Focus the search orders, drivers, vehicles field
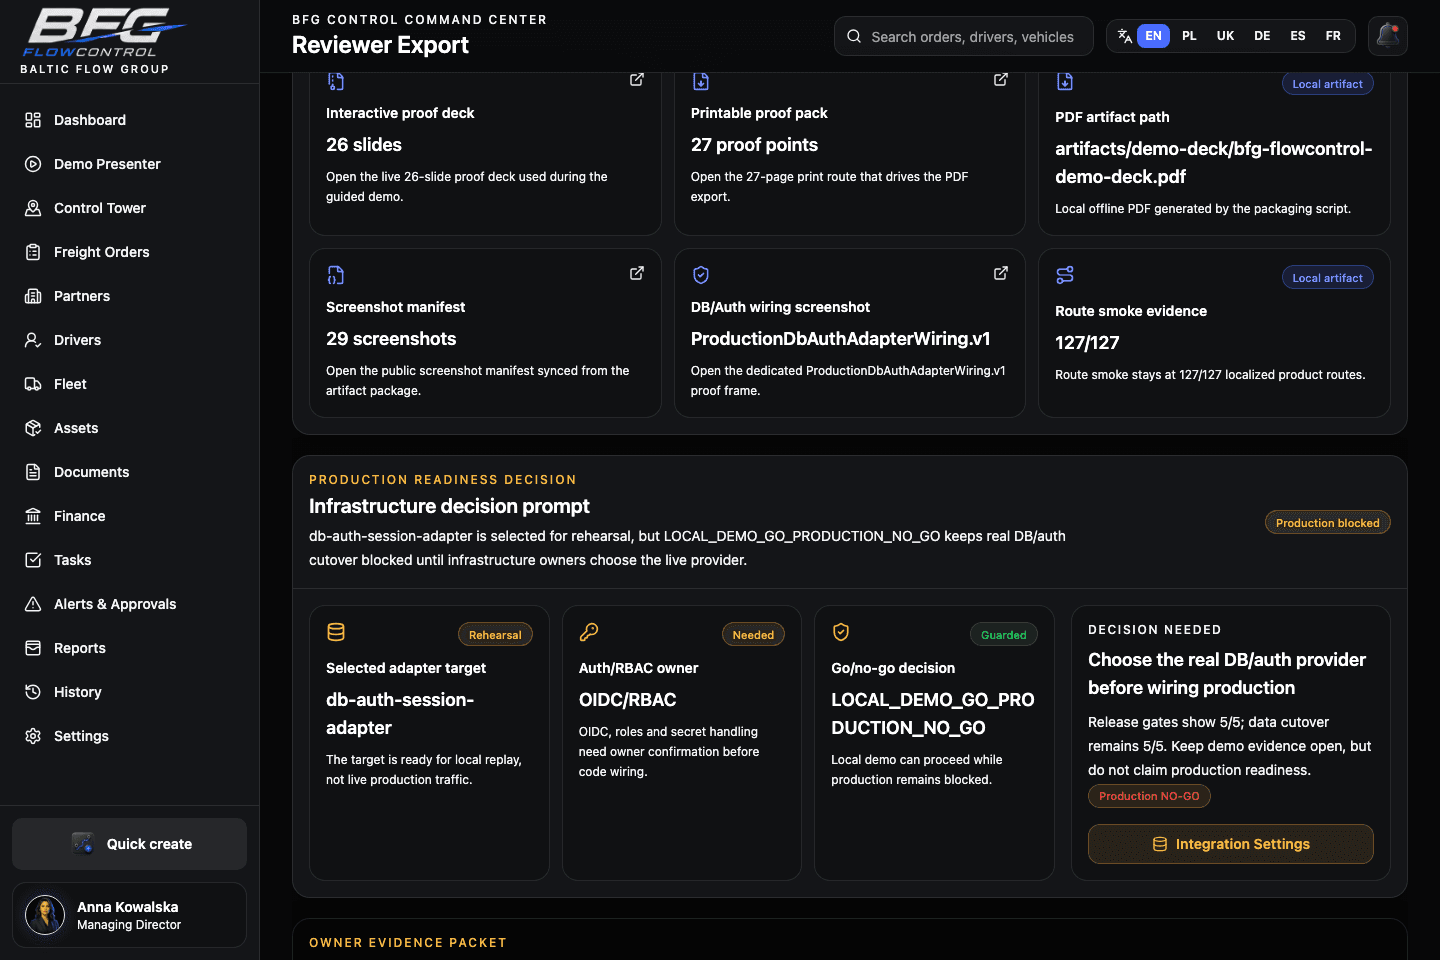 pos(964,36)
